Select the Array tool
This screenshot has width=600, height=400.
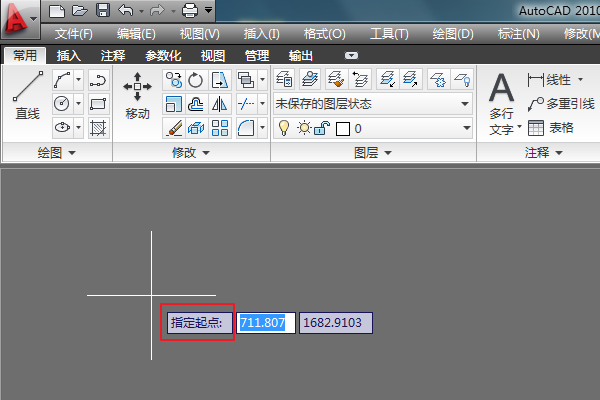tap(220, 127)
